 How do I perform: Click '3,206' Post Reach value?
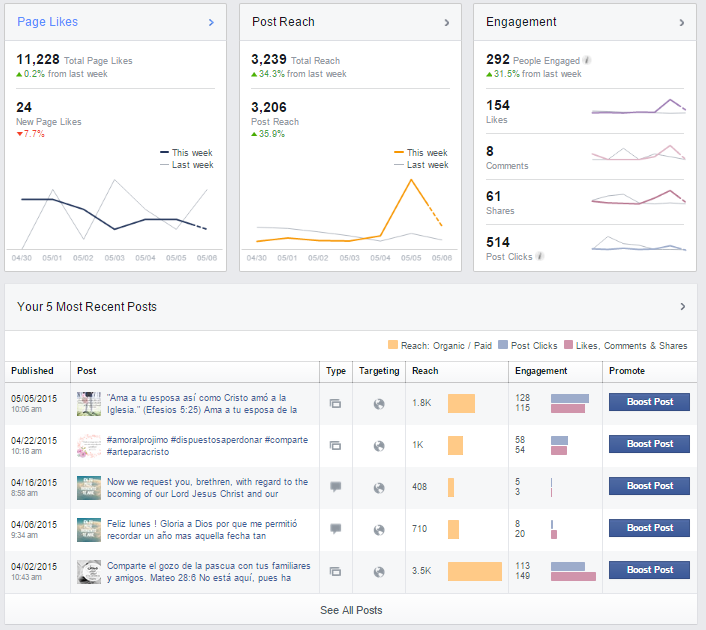pyautogui.click(x=269, y=107)
